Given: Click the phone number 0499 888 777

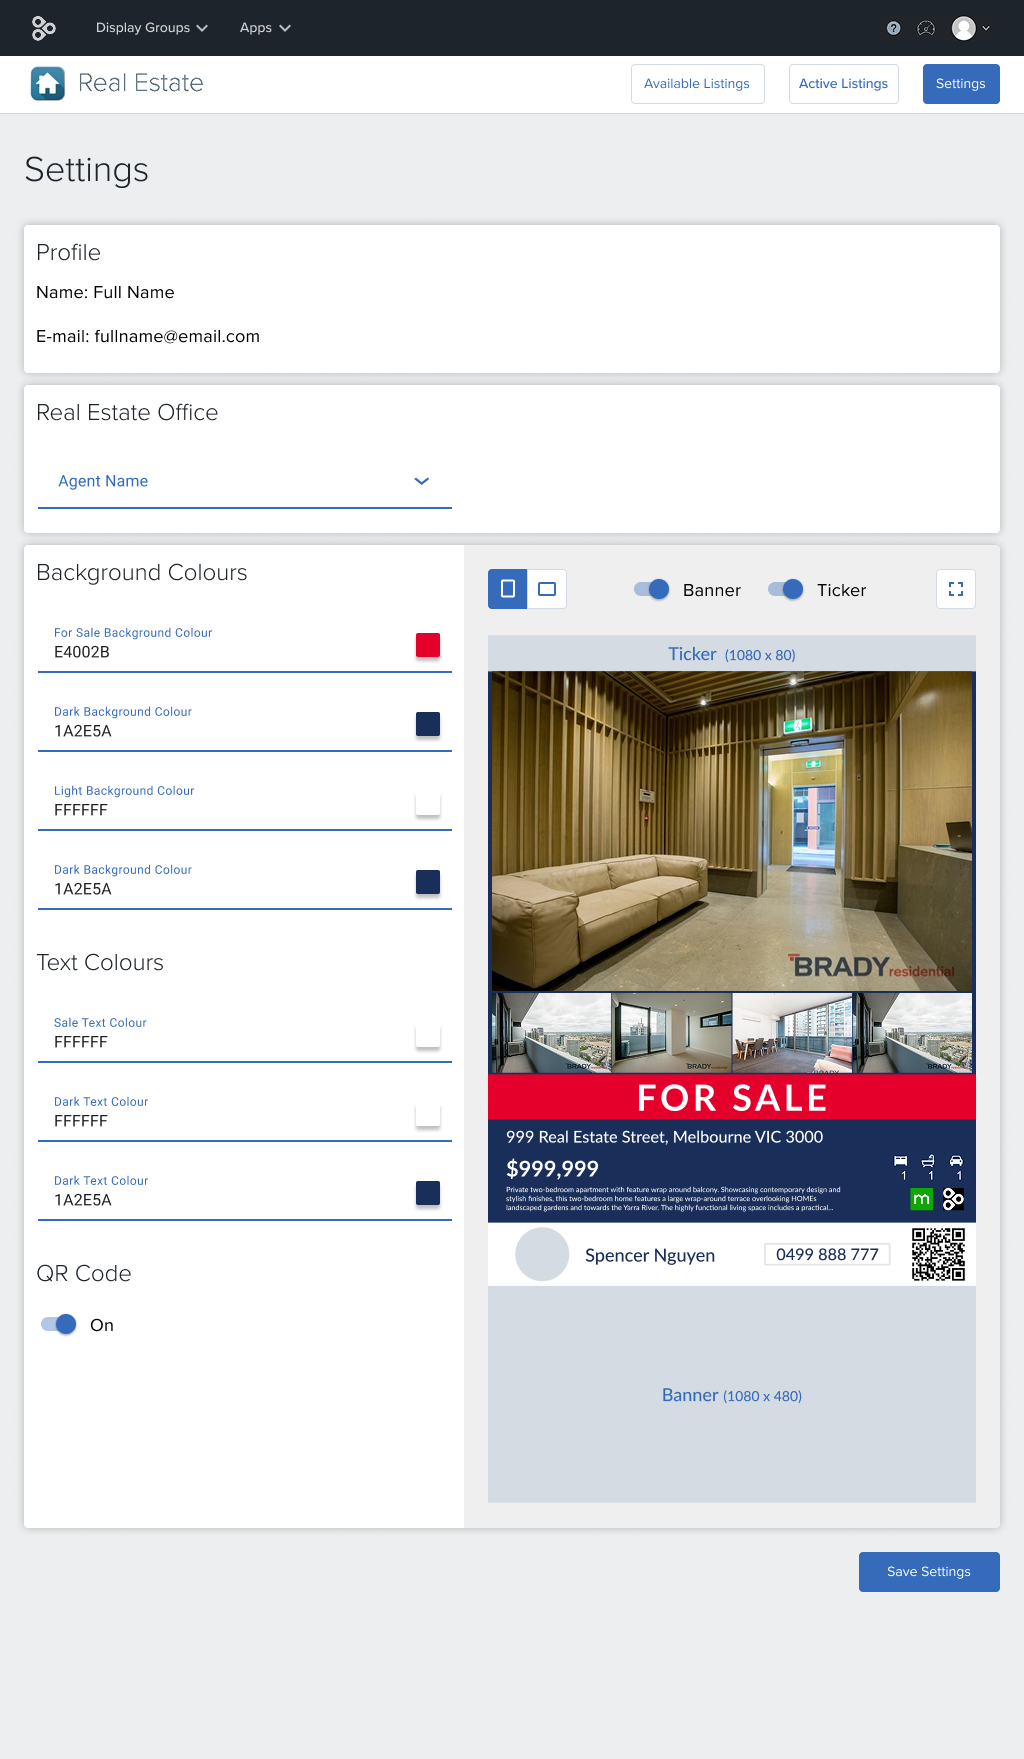Looking at the screenshot, I should 827,1254.
